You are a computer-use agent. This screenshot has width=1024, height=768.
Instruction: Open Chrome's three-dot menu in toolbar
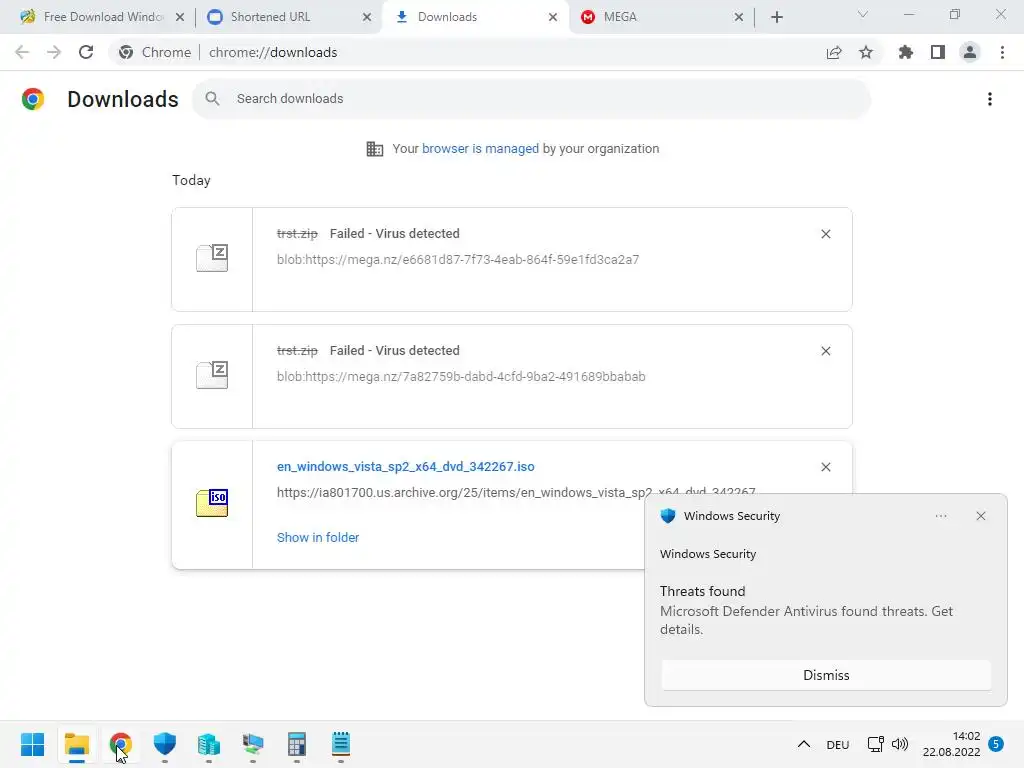[x=1002, y=52]
